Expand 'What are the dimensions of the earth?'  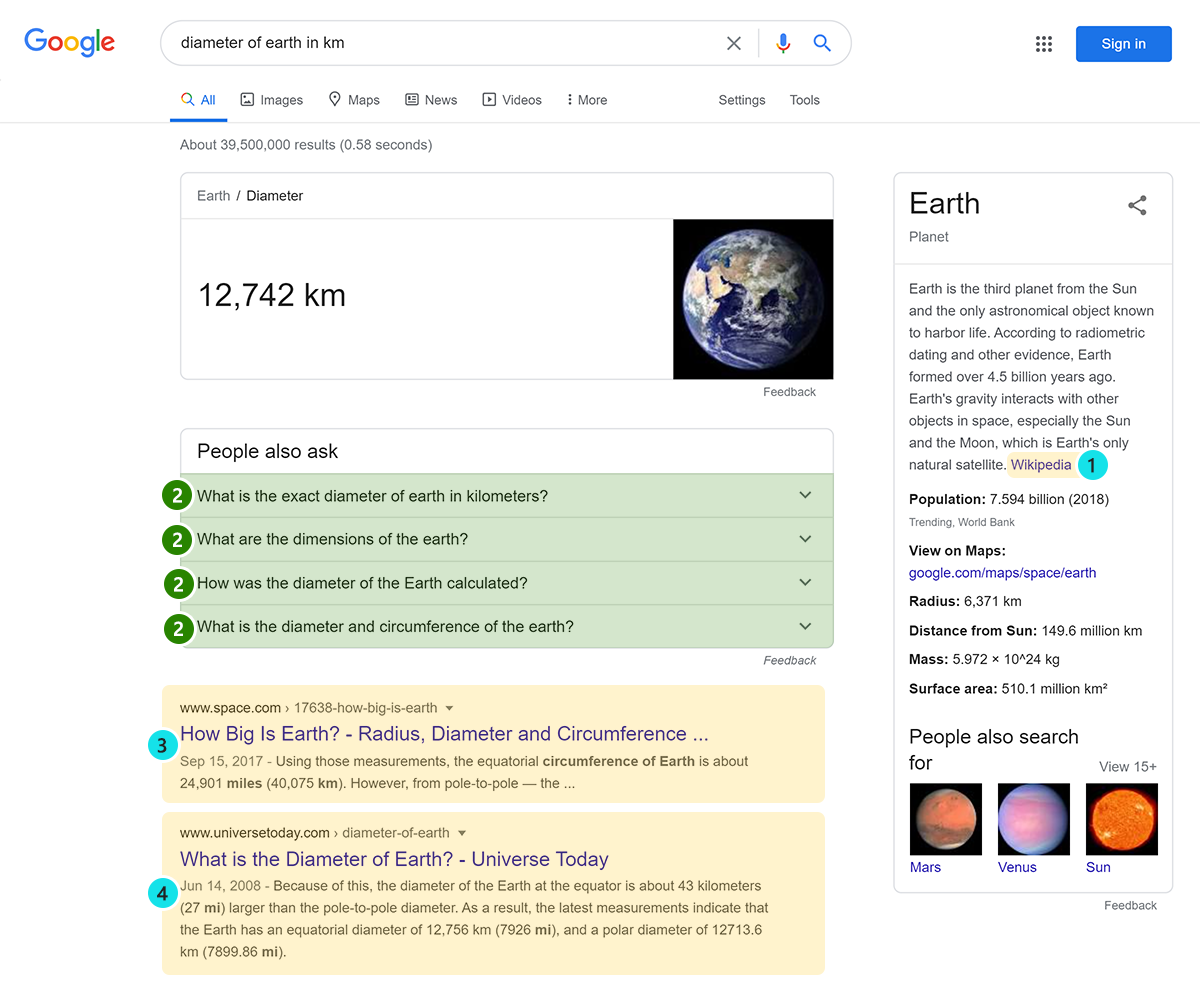pyautogui.click(x=507, y=539)
